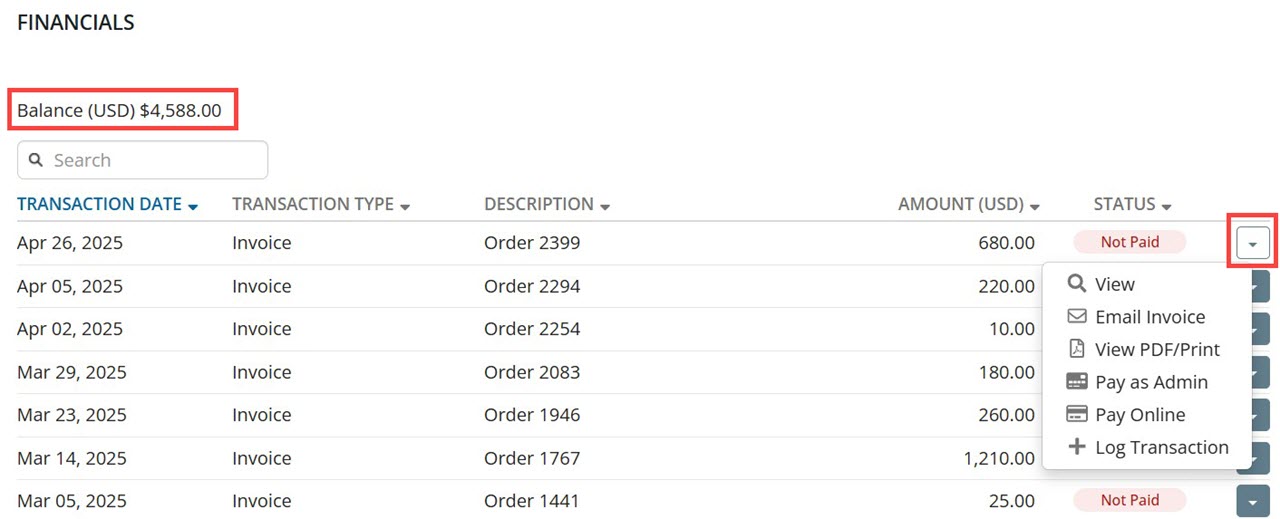Click the Email Invoice envelope icon
Screen dimensions: 1280x519
(x=1077, y=316)
